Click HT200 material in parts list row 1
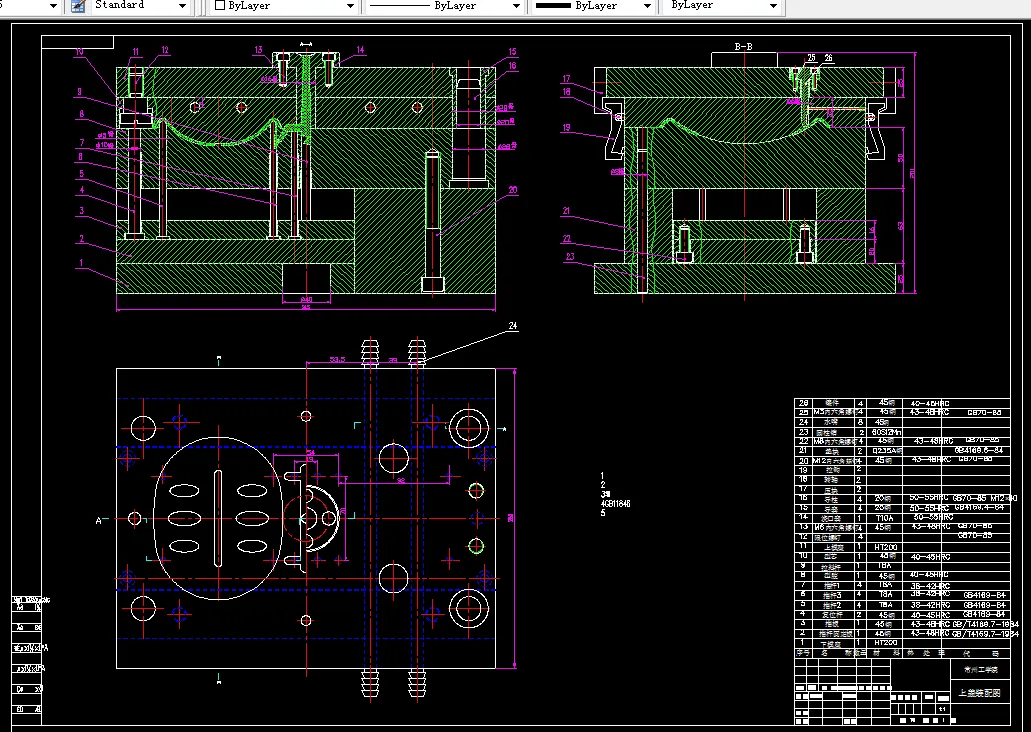 pos(886,642)
